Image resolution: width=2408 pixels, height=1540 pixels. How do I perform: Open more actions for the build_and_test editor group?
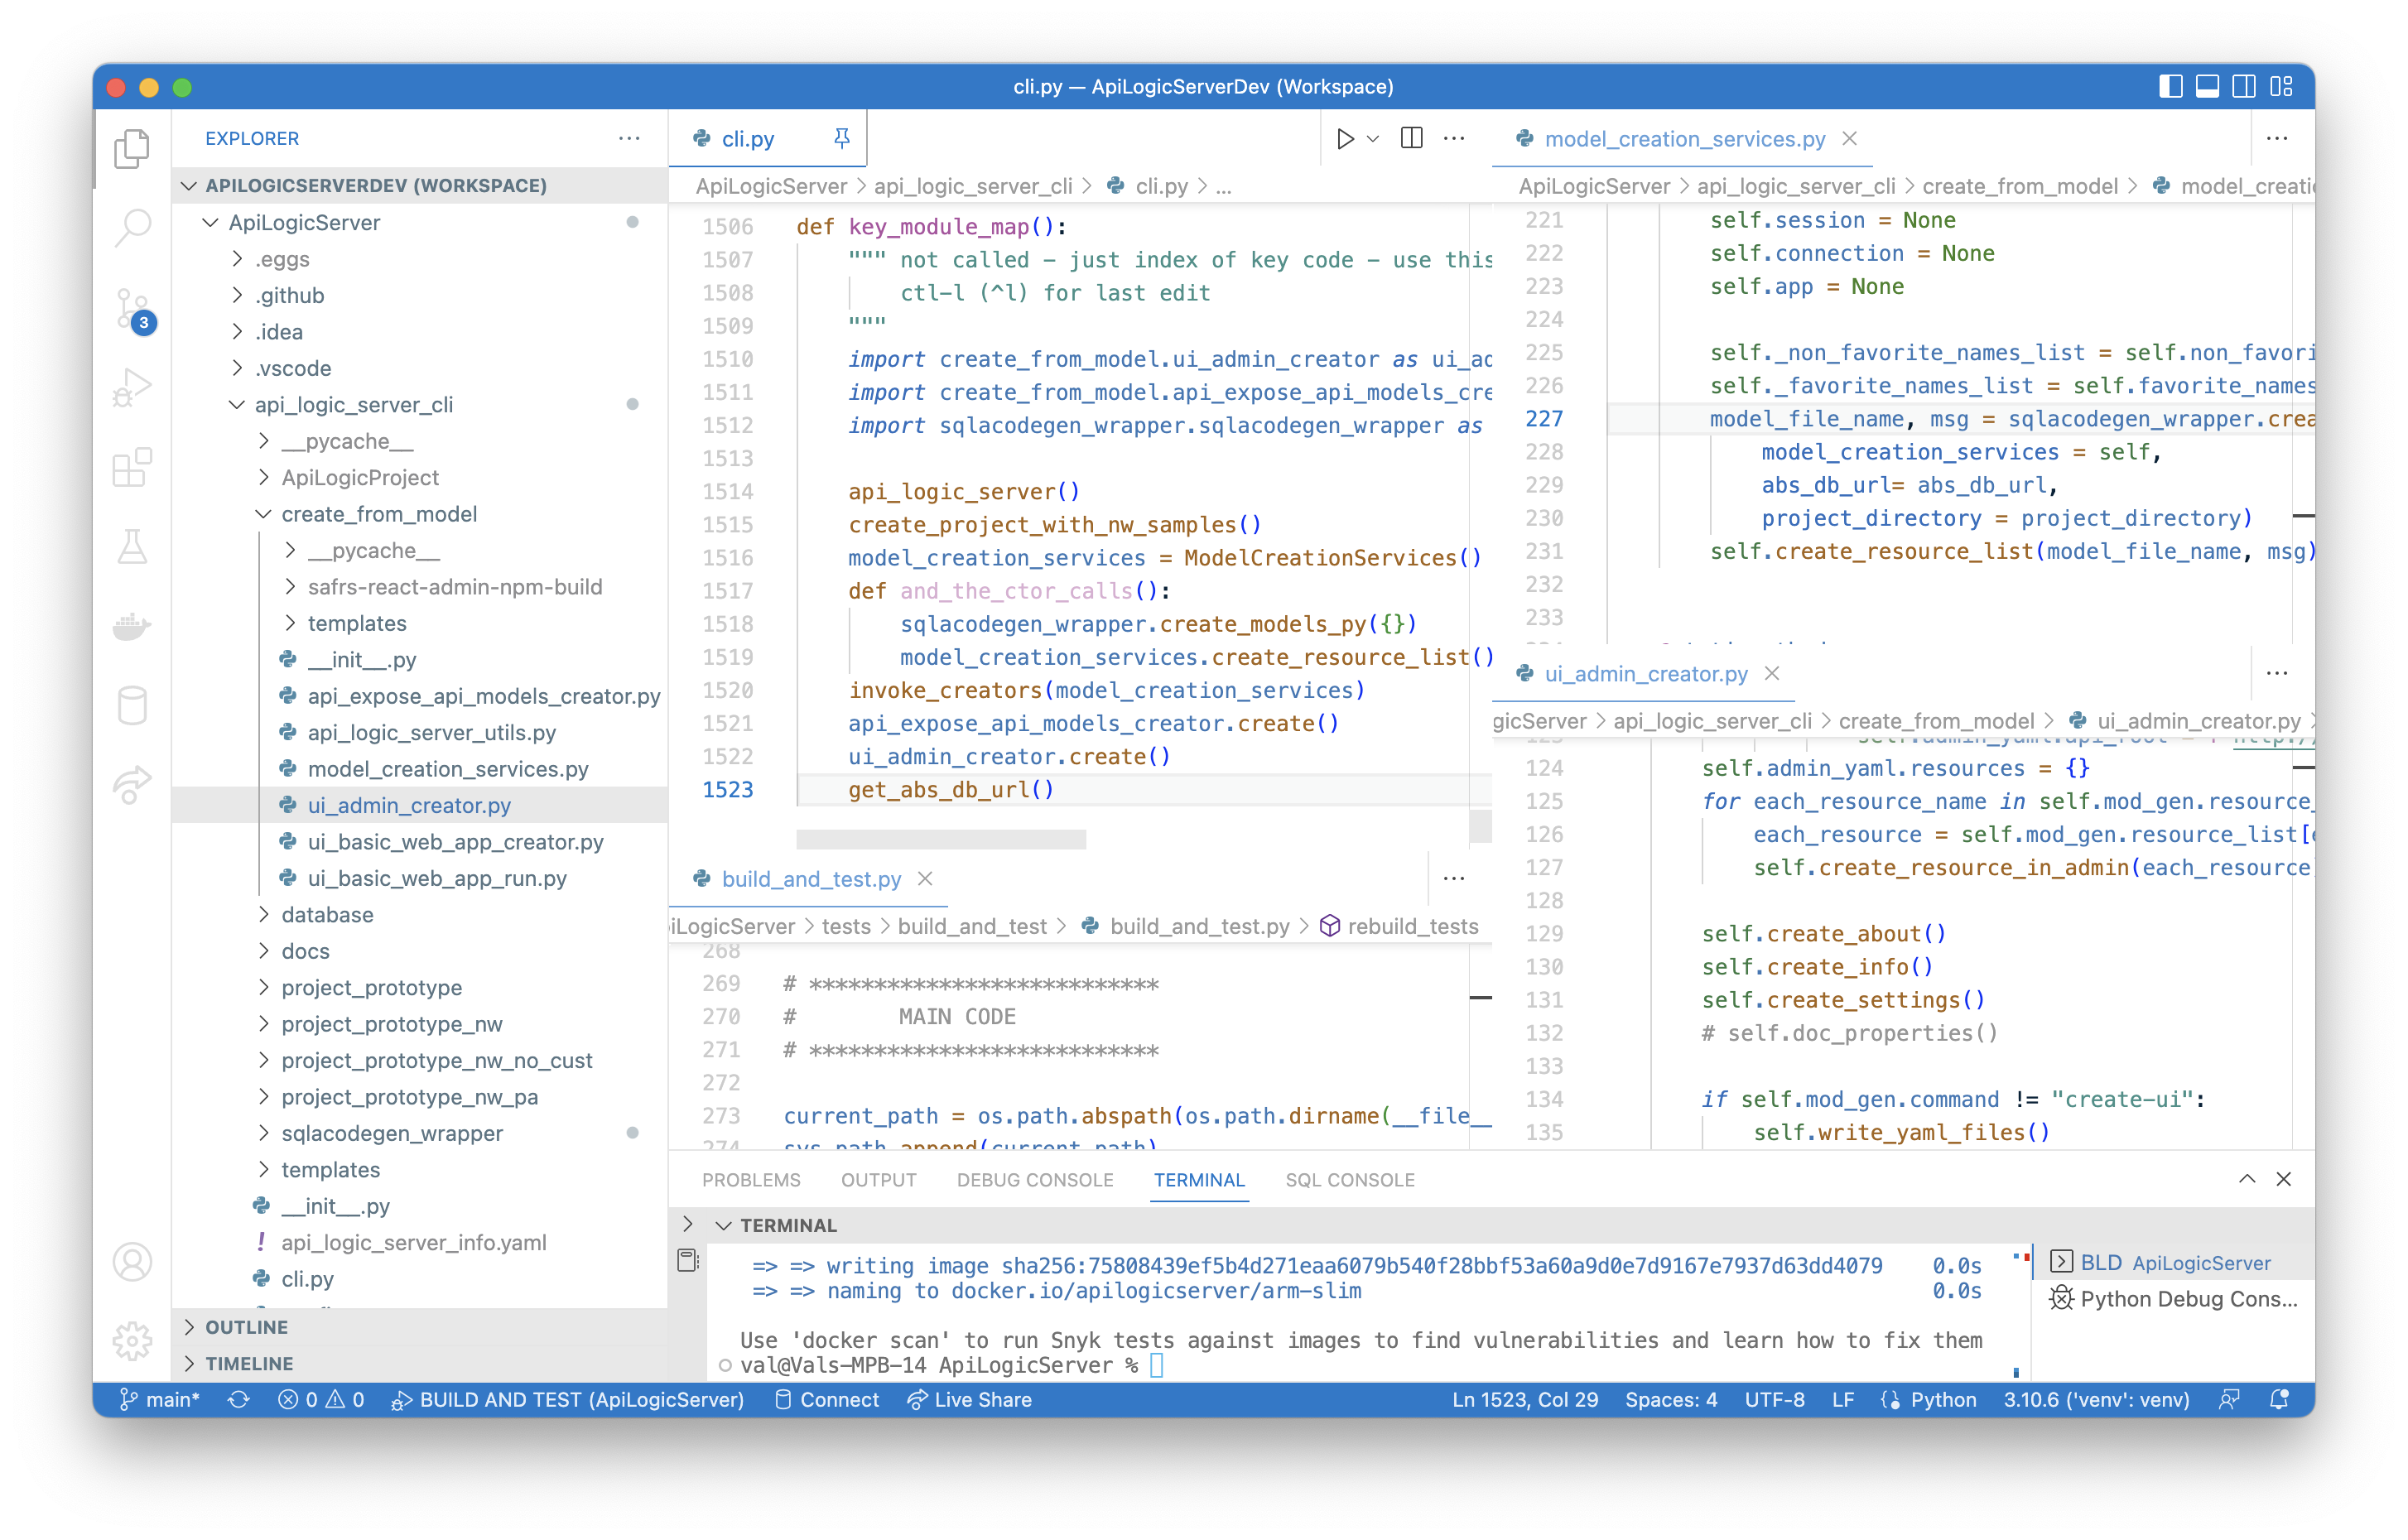(1454, 878)
